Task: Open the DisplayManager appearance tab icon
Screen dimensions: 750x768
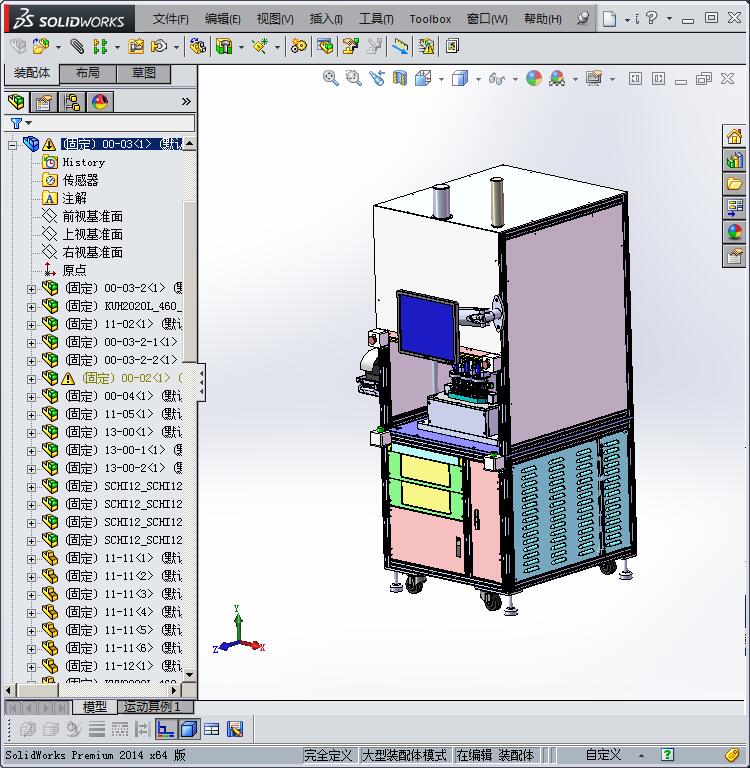Action: (x=100, y=102)
